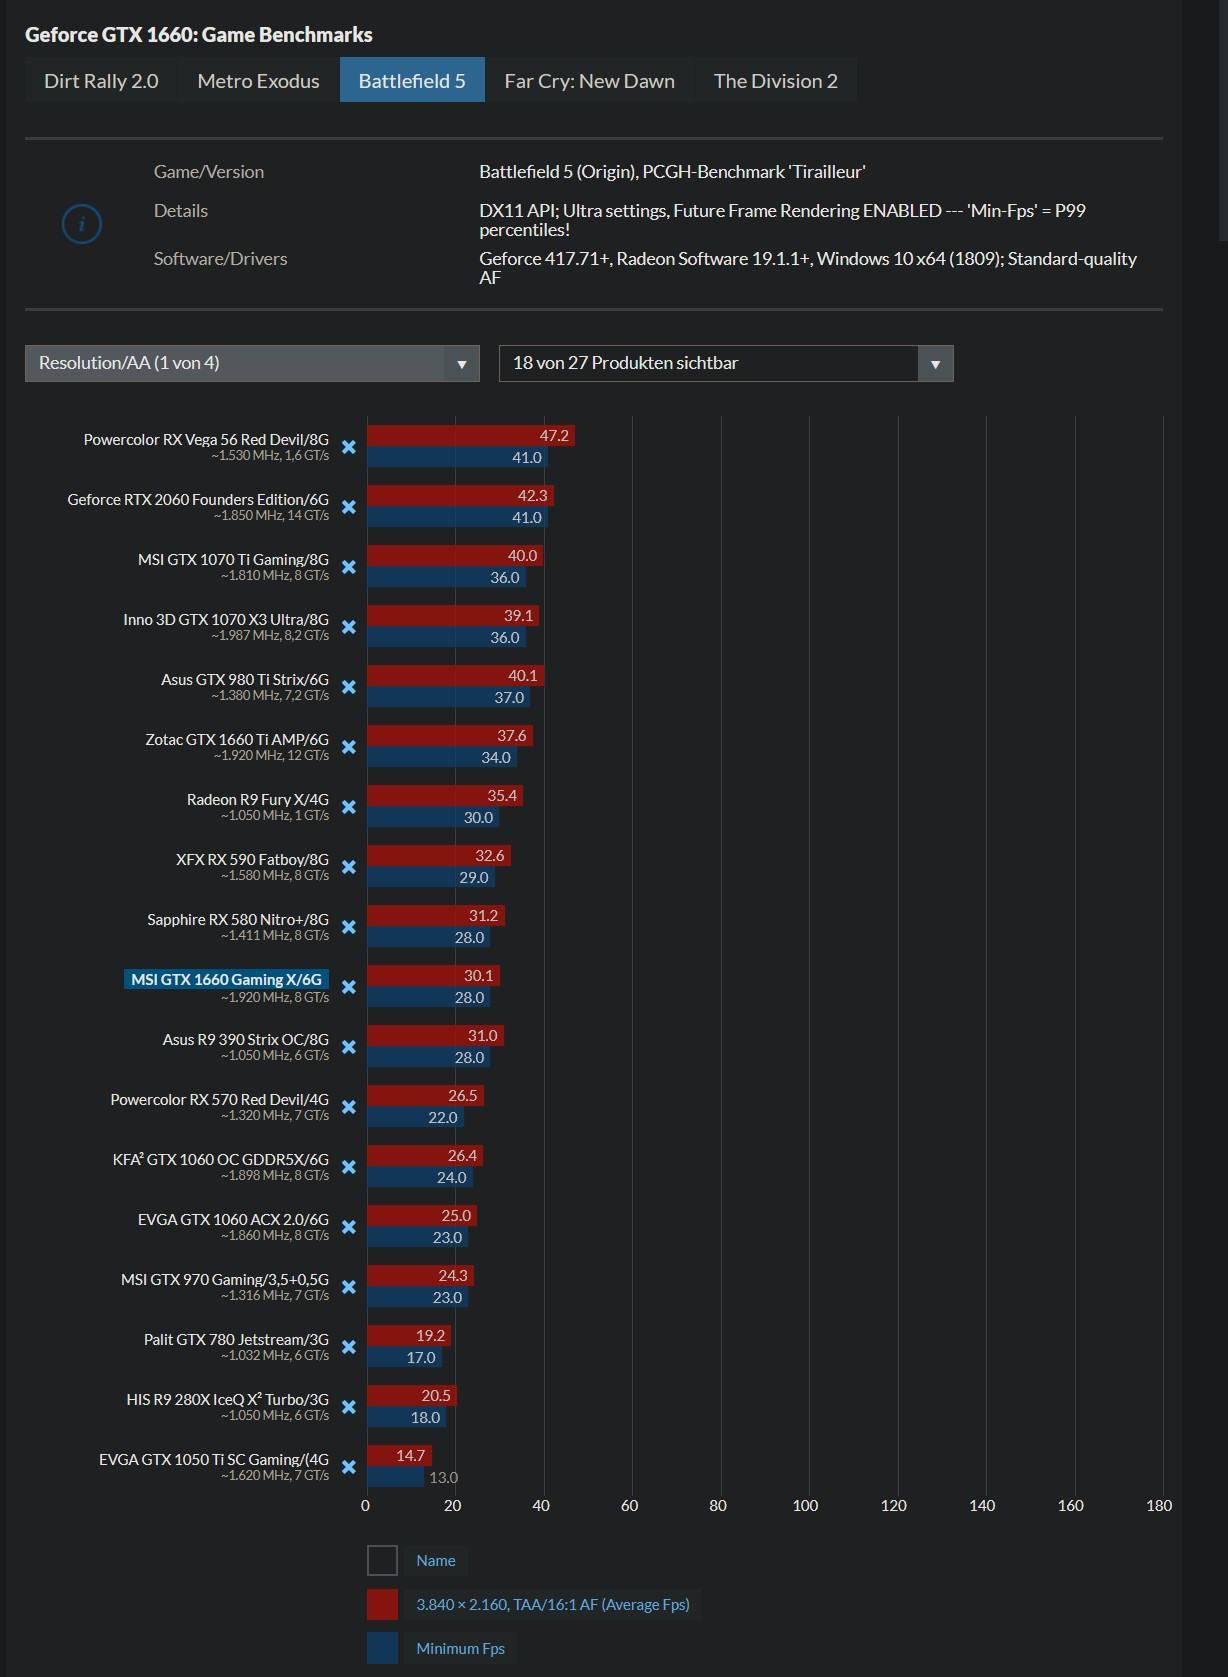Click the Palit GTX 780 Jetstream/3G label
Image resolution: width=1228 pixels, height=1677 pixels.
236,1339
